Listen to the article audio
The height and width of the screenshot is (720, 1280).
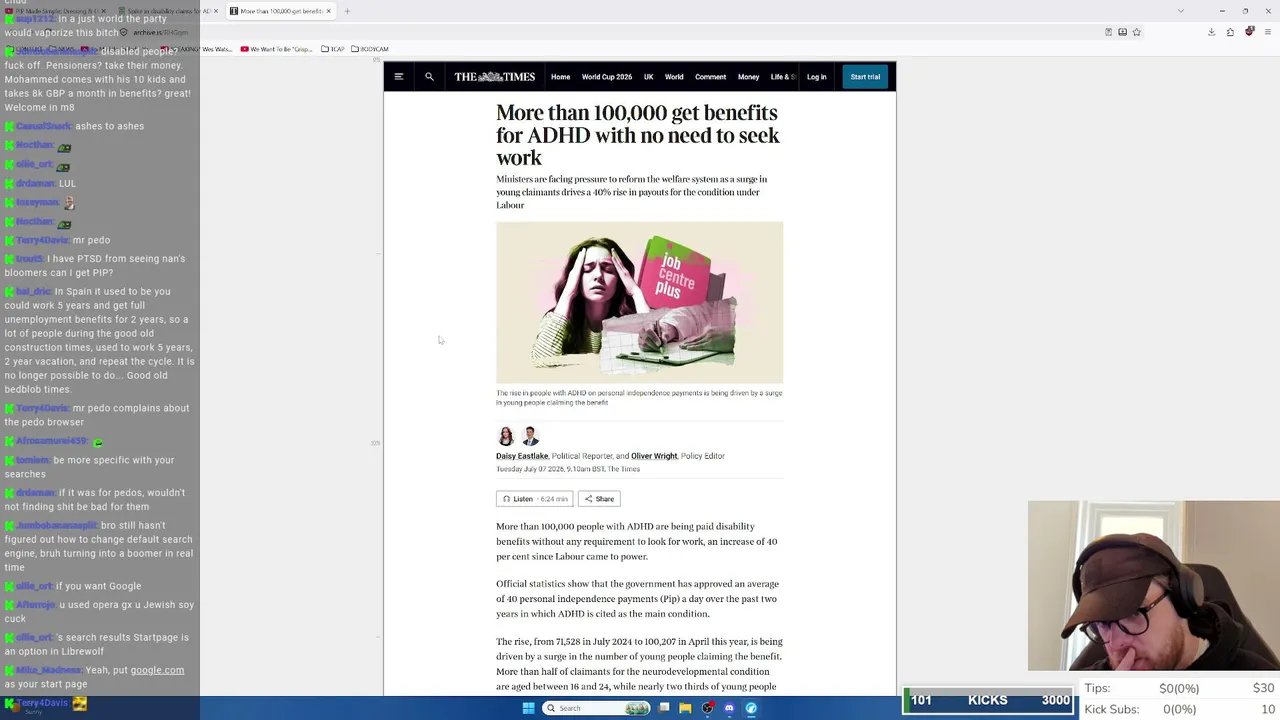[535, 499]
